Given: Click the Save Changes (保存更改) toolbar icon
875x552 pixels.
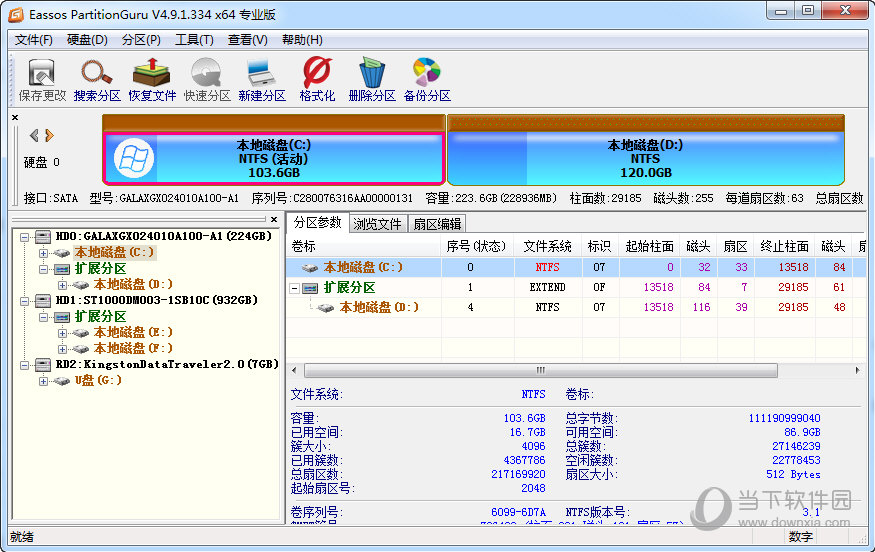Looking at the screenshot, I should [42, 79].
